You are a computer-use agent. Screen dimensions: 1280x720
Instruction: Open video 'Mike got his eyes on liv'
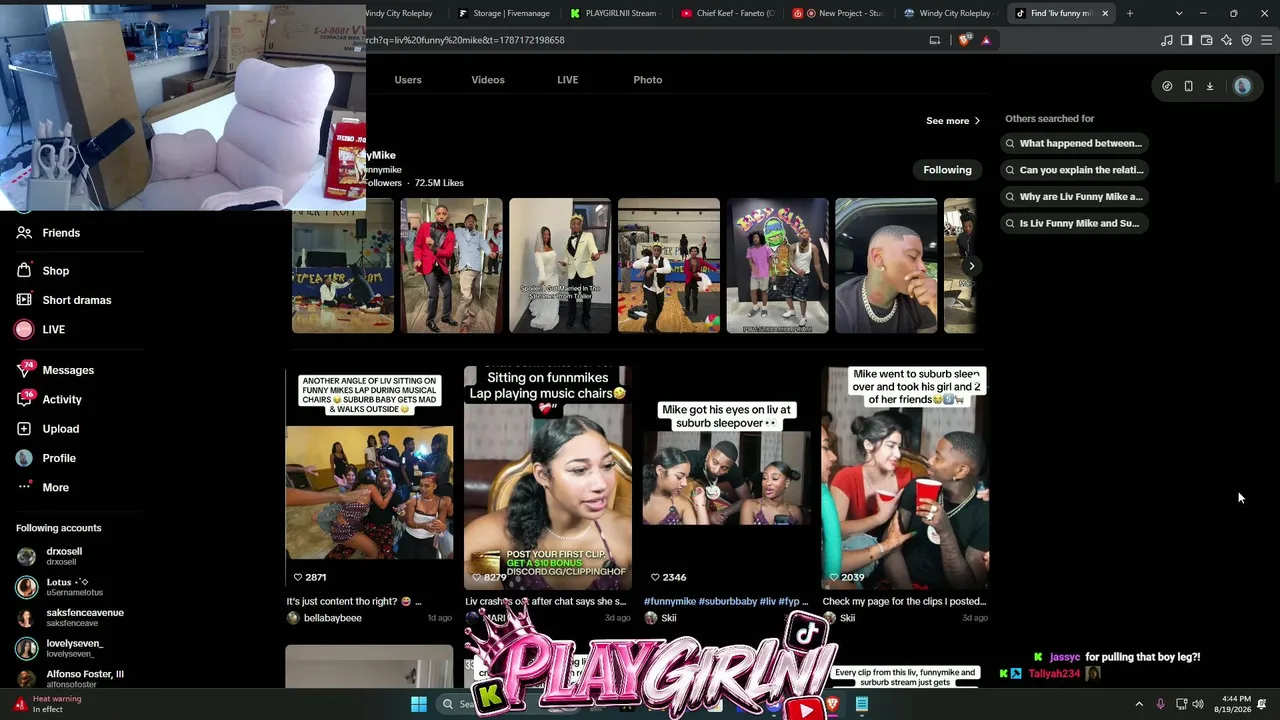(x=726, y=478)
